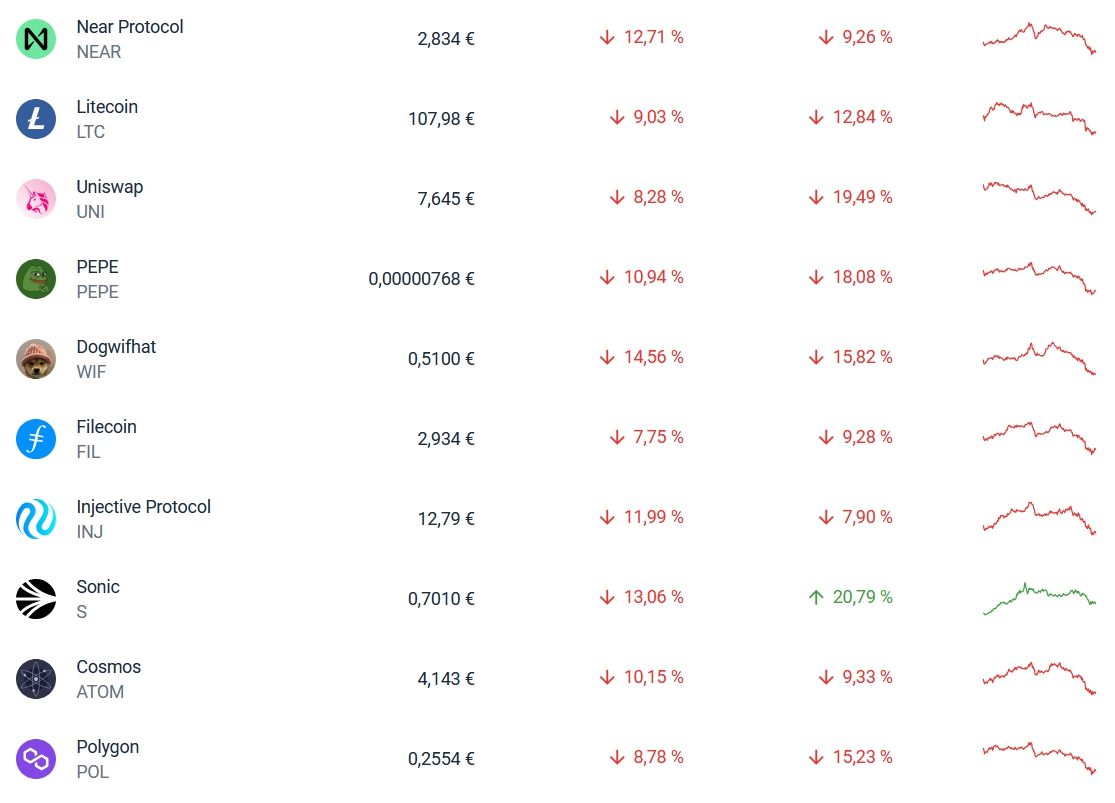The width and height of the screenshot is (1115, 803).
Task: Click the Injective Protocol logo
Action: click(36, 519)
